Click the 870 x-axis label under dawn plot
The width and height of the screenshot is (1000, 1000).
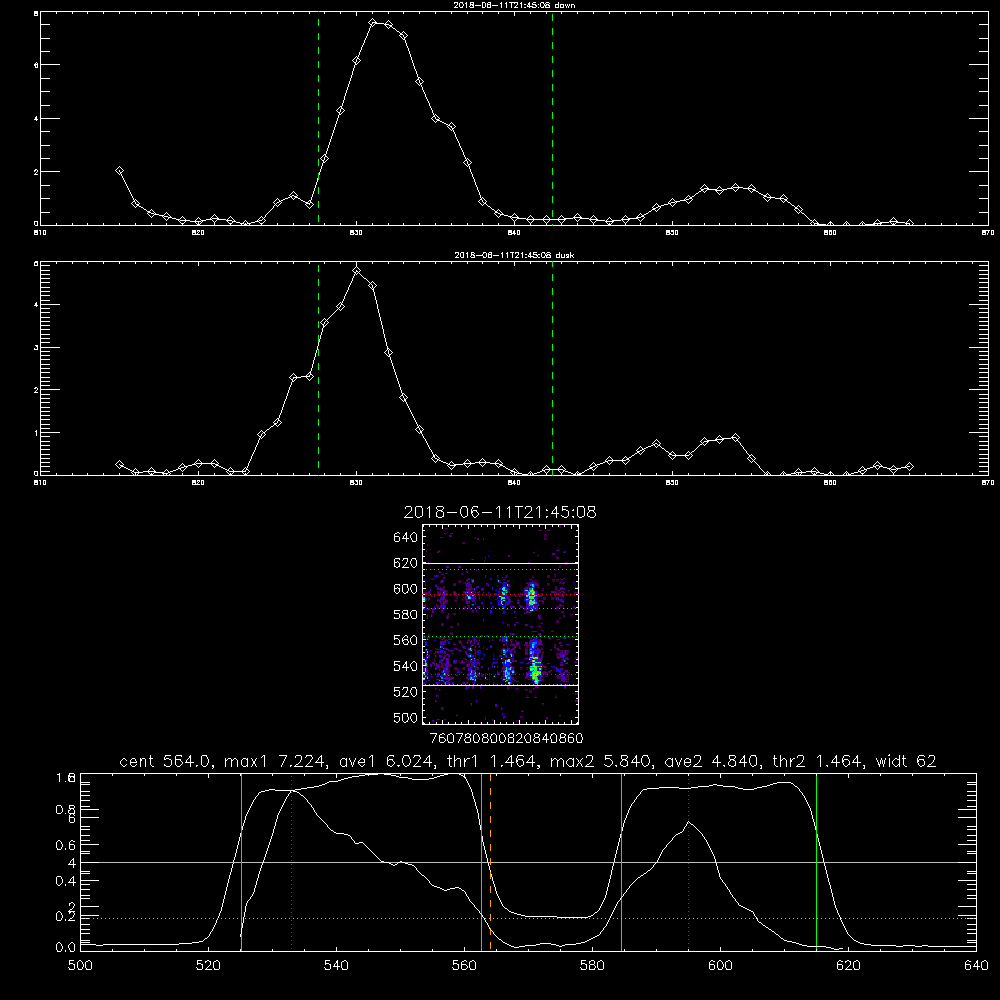pyautogui.click(x=988, y=233)
